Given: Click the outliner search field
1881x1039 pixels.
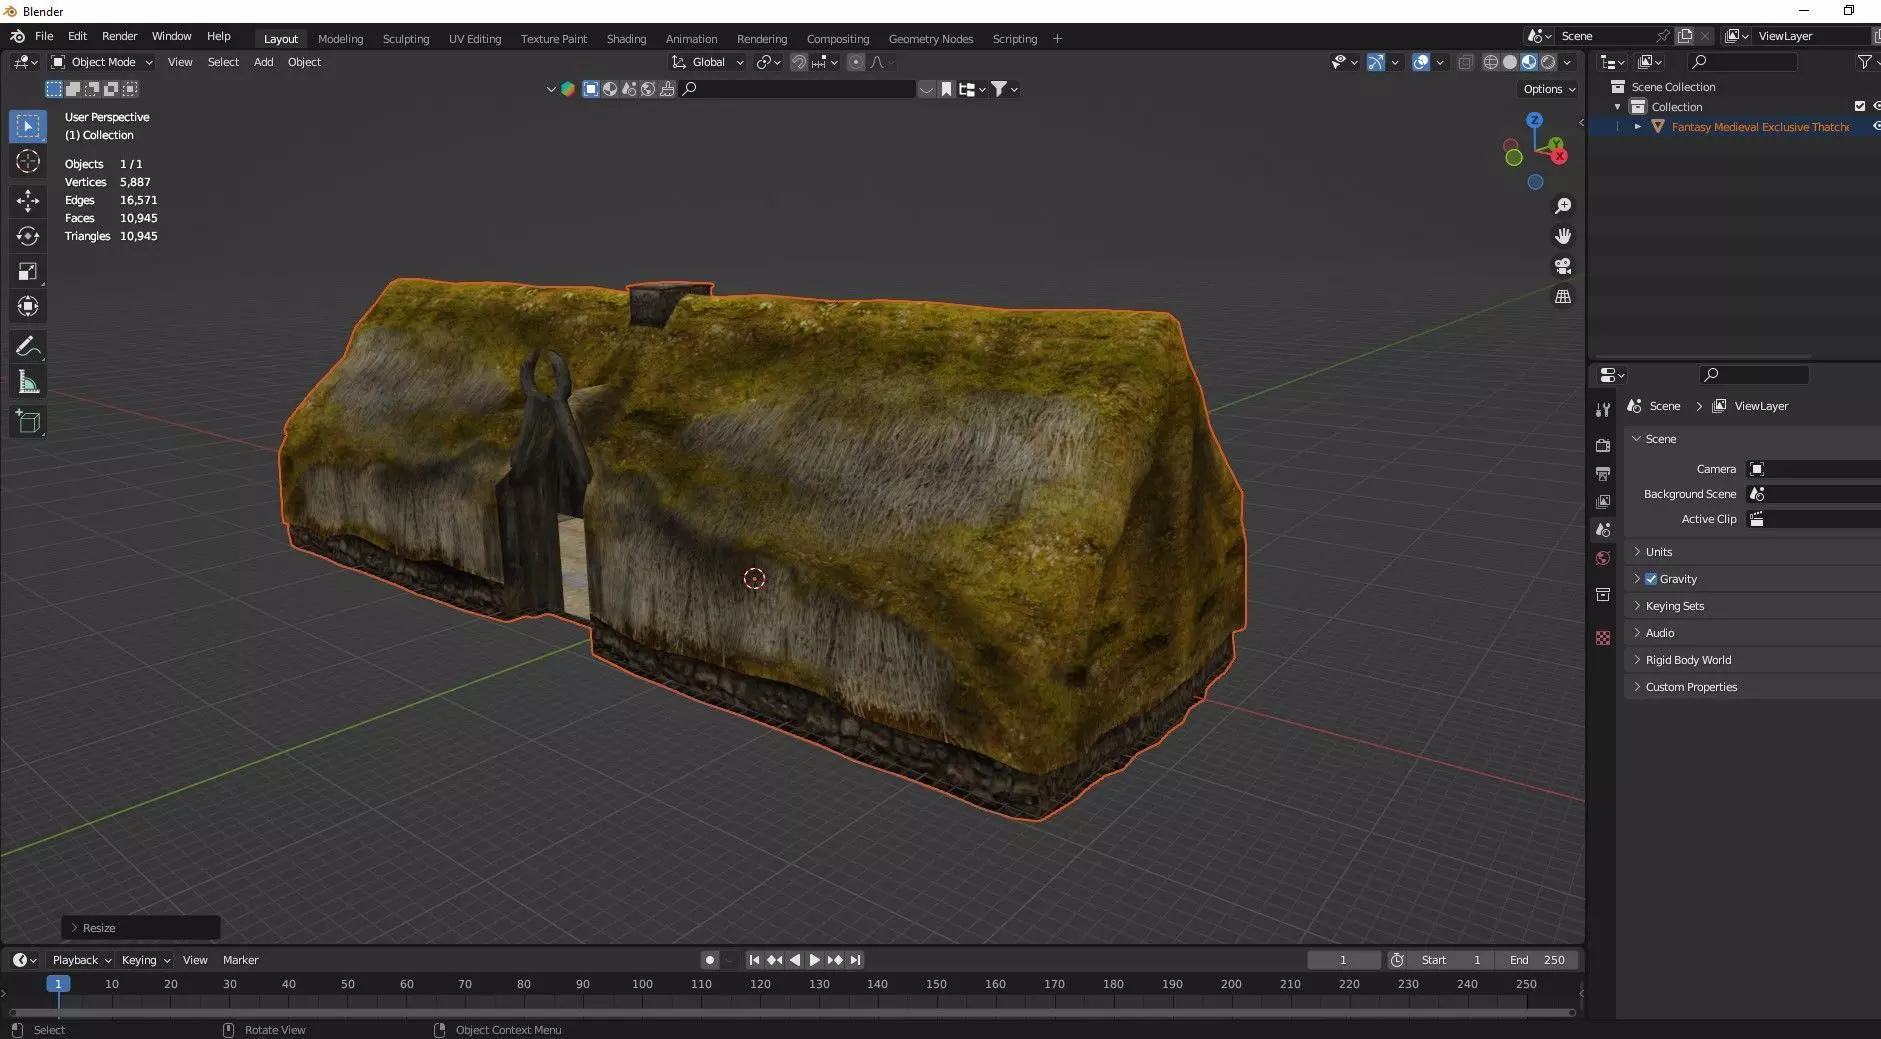Looking at the screenshot, I should click(x=1741, y=62).
